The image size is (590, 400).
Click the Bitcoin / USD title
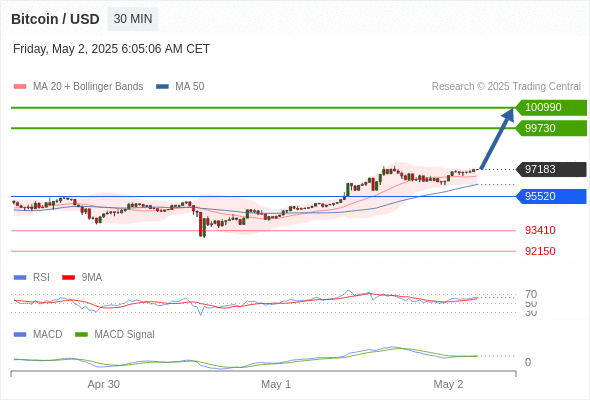coord(55,19)
